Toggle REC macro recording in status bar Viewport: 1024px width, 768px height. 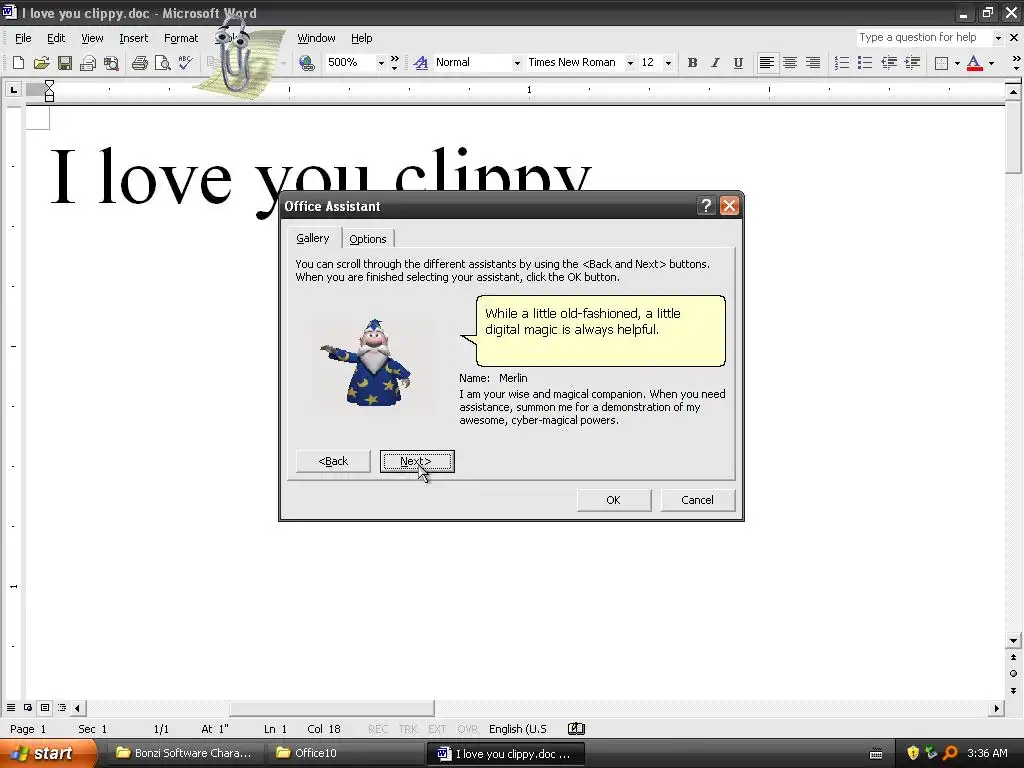coord(377,729)
